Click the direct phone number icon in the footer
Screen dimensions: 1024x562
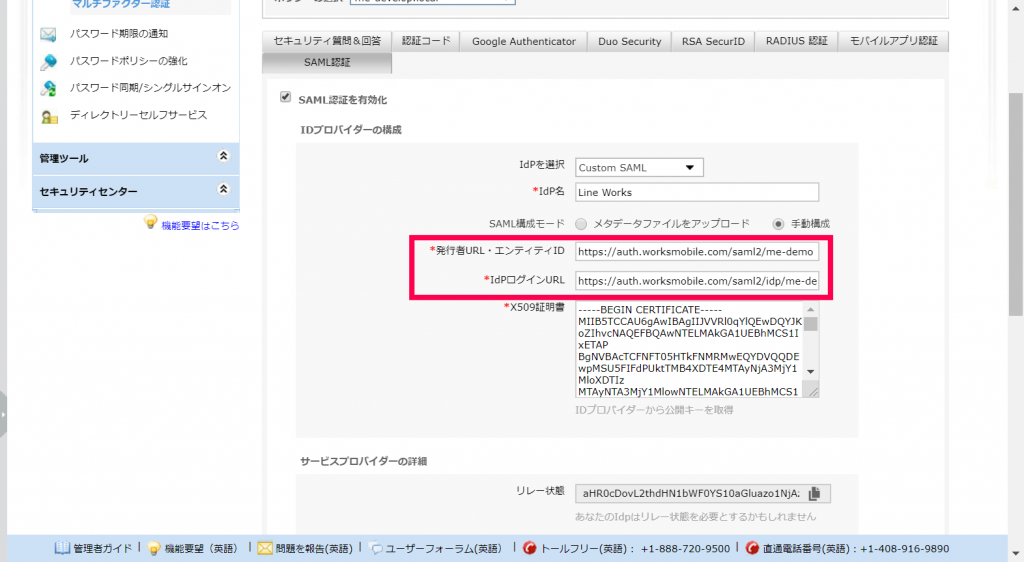(x=752, y=548)
